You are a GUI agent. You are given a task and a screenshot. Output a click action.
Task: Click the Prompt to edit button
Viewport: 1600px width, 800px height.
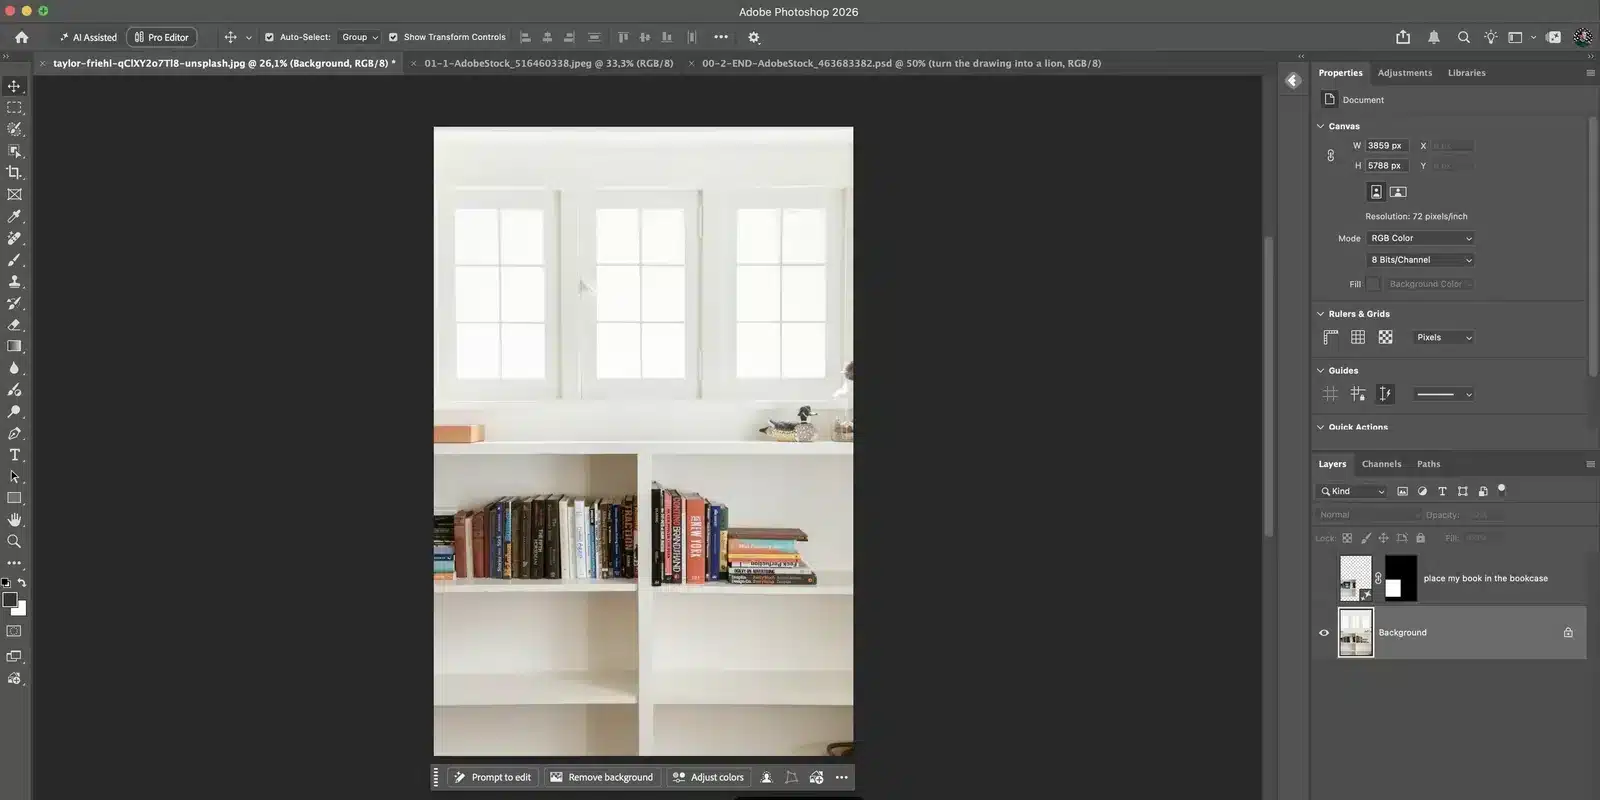coord(492,777)
